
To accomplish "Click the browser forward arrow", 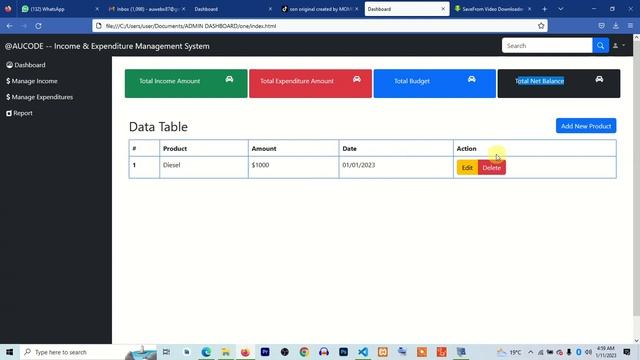I will pyautogui.click(x=24, y=26).
